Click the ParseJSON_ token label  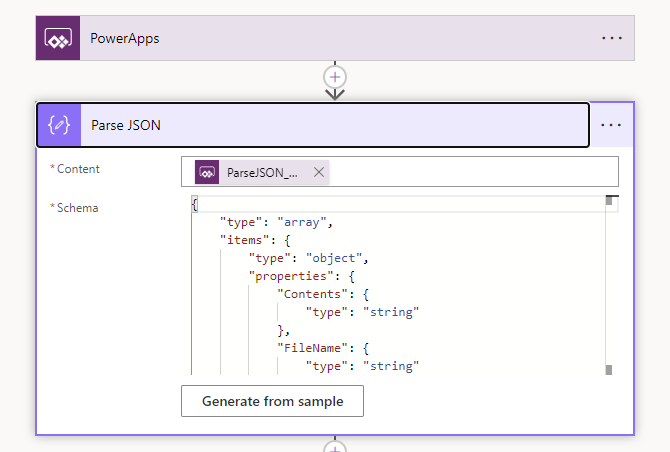(x=262, y=173)
